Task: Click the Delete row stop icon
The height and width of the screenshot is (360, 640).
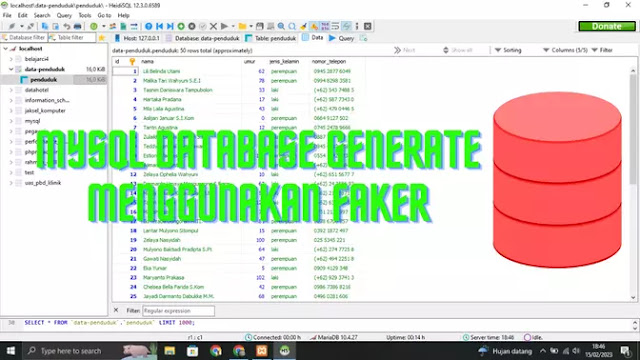Action: (x=192, y=26)
